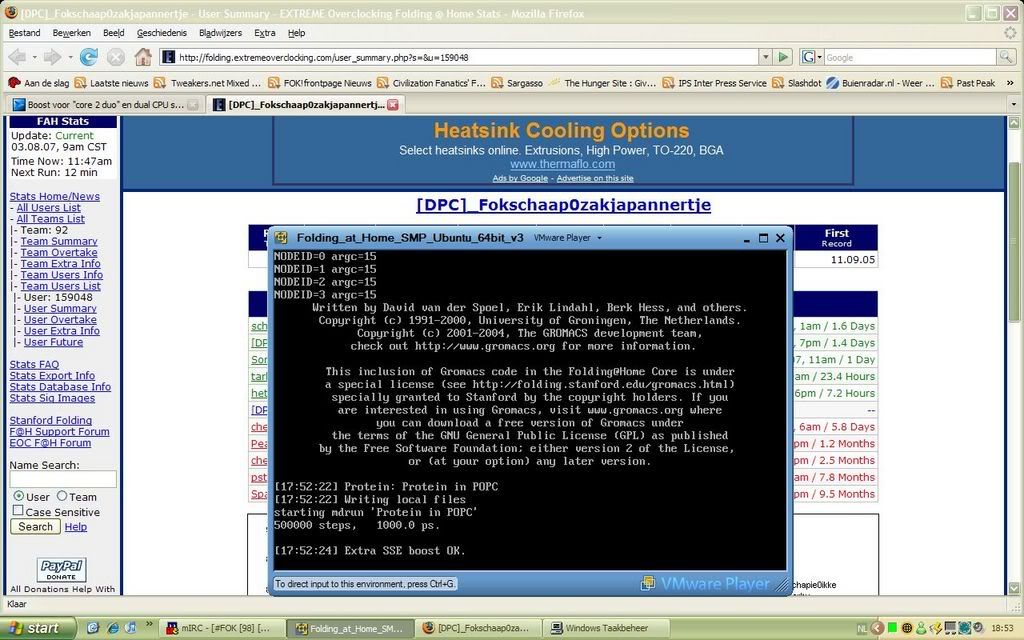
Task: Close the [DPC]_Fokschaap0zakjapannertj tab
Action: tap(393, 104)
